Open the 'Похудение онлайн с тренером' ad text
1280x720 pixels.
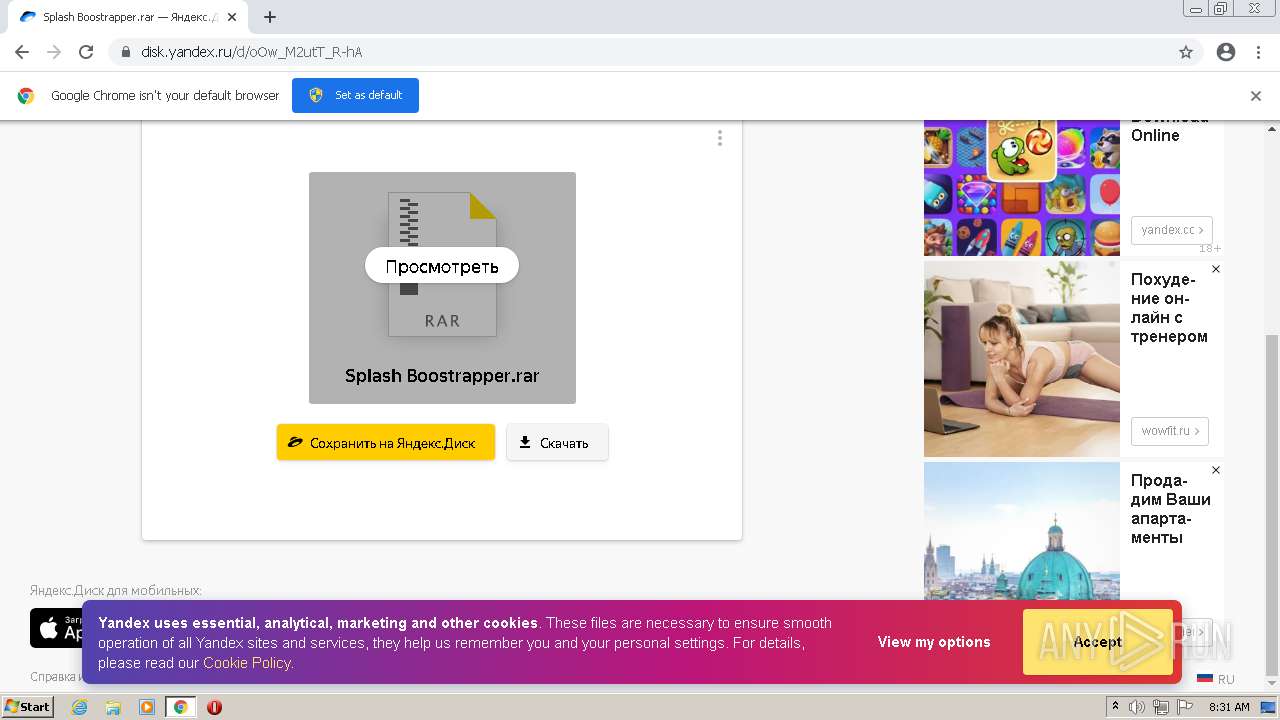click(x=1169, y=308)
